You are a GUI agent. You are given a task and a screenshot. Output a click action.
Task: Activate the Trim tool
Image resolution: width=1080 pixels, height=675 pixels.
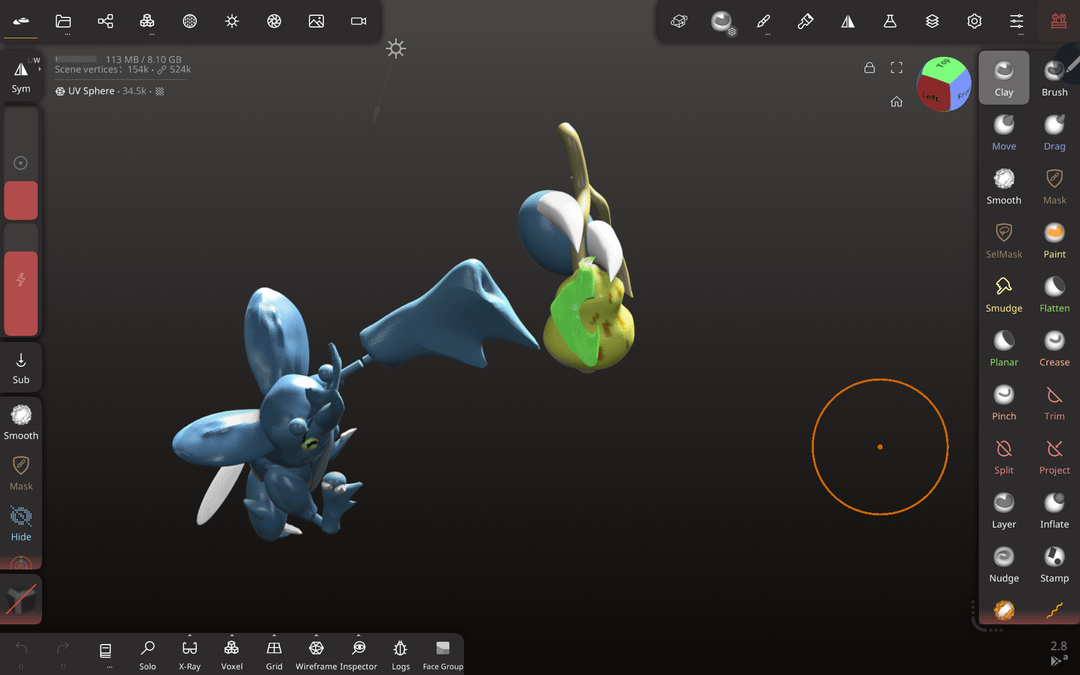click(x=1054, y=401)
